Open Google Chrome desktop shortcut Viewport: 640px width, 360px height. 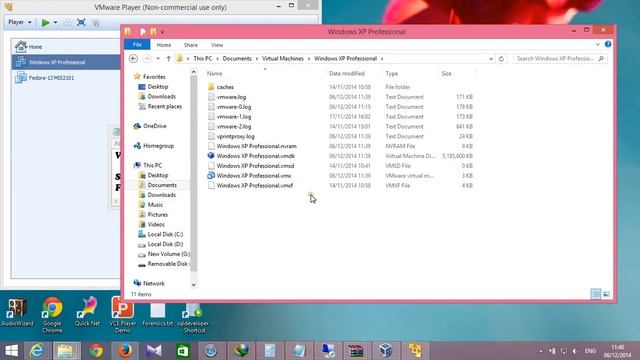tap(52, 315)
